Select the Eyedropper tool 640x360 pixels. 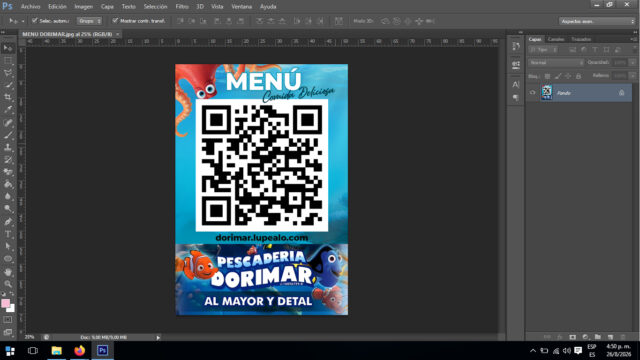click(x=8, y=110)
